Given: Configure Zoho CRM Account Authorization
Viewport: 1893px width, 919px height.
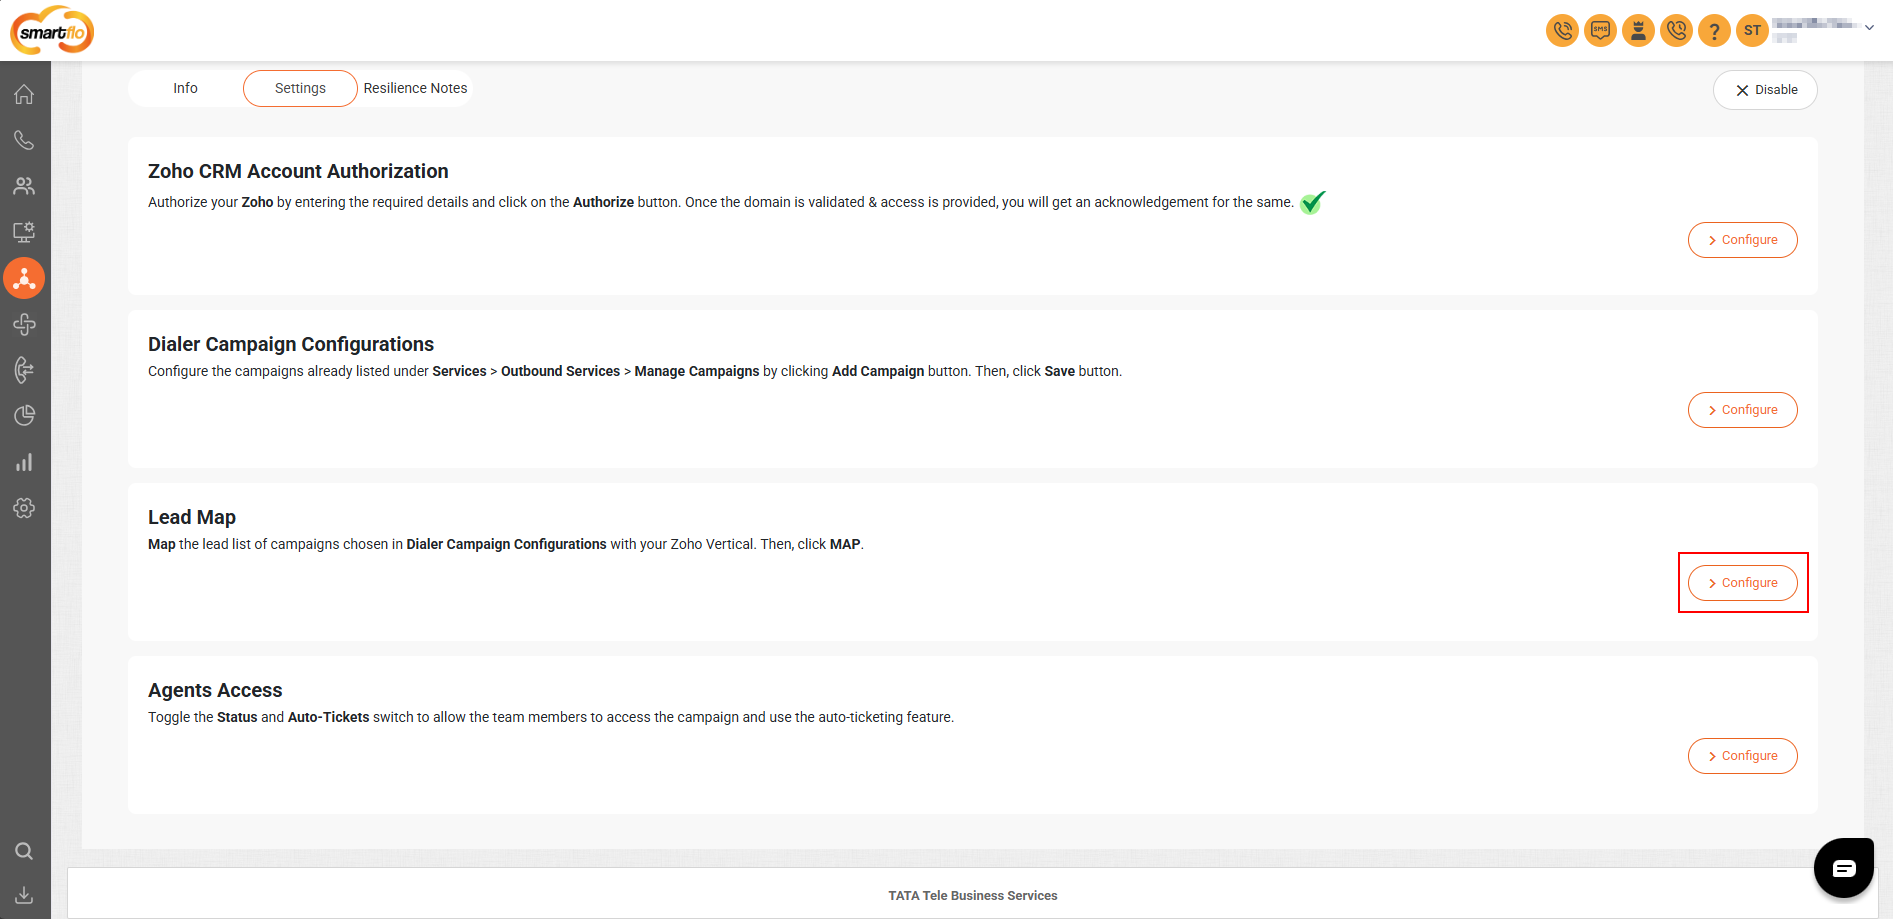Looking at the screenshot, I should pos(1742,240).
